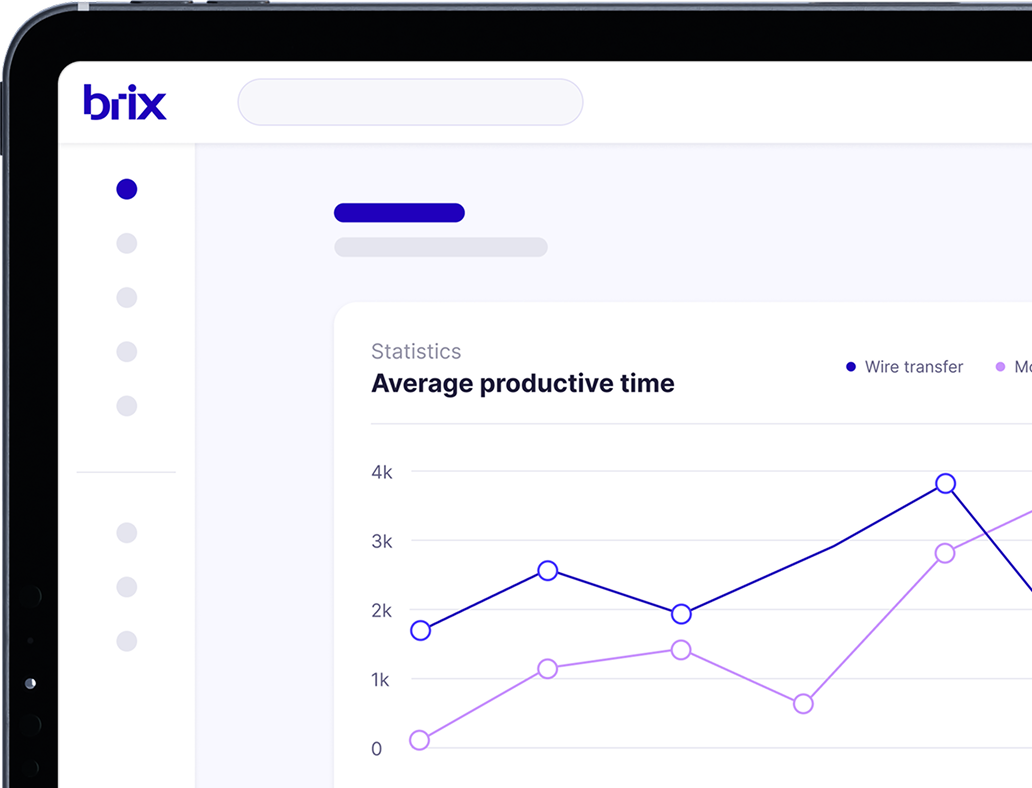Image resolution: width=1032 pixels, height=788 pixels.
Task: Click the blue pill-shaped title placeholder
Action: (400, 213)
